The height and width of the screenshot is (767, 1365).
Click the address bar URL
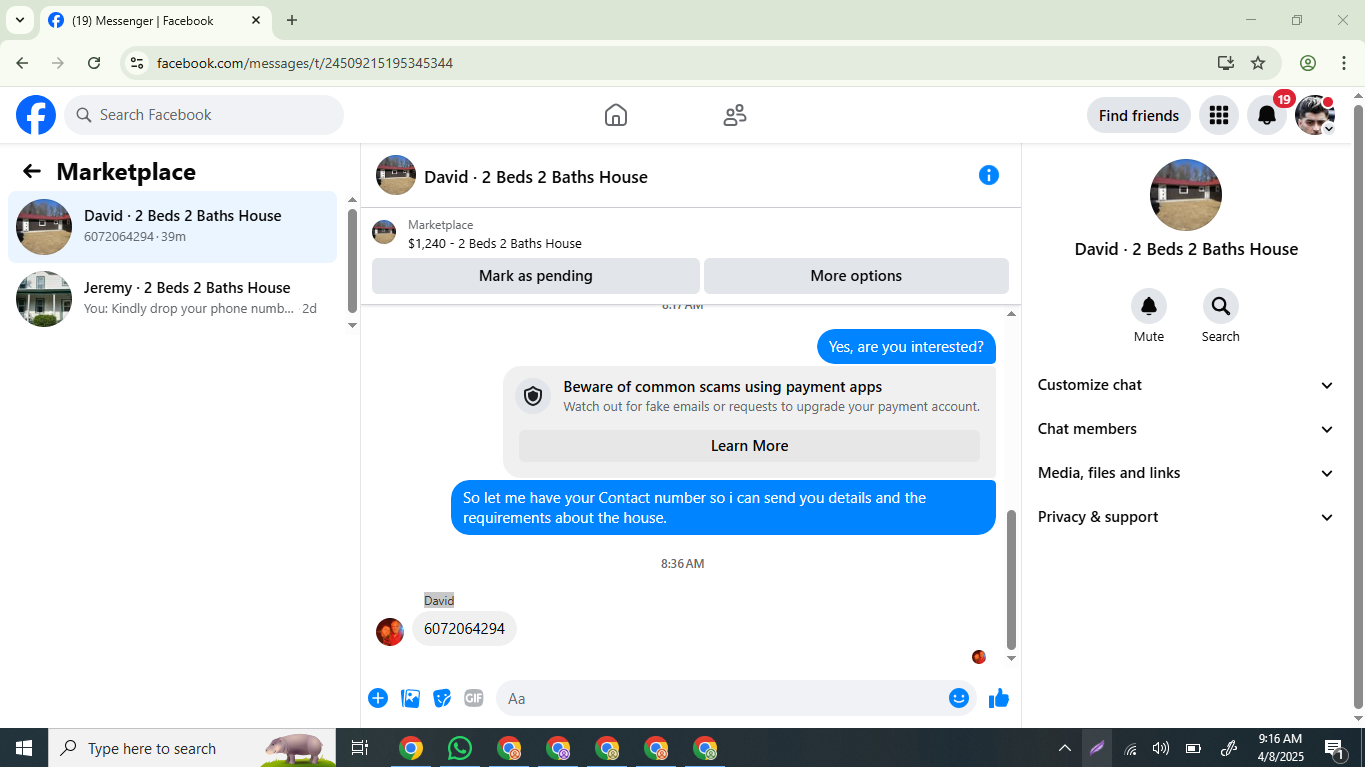(305, 63)
